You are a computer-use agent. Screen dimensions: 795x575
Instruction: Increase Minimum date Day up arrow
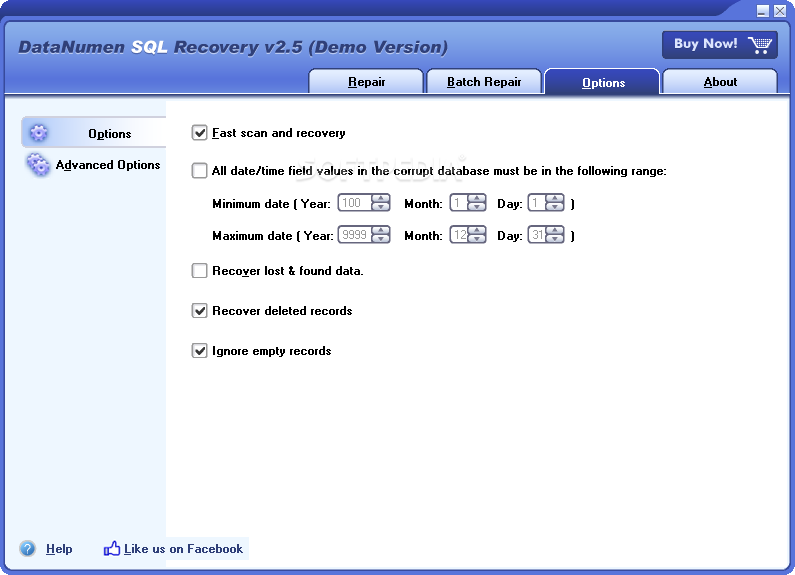[x=555, y=198]
